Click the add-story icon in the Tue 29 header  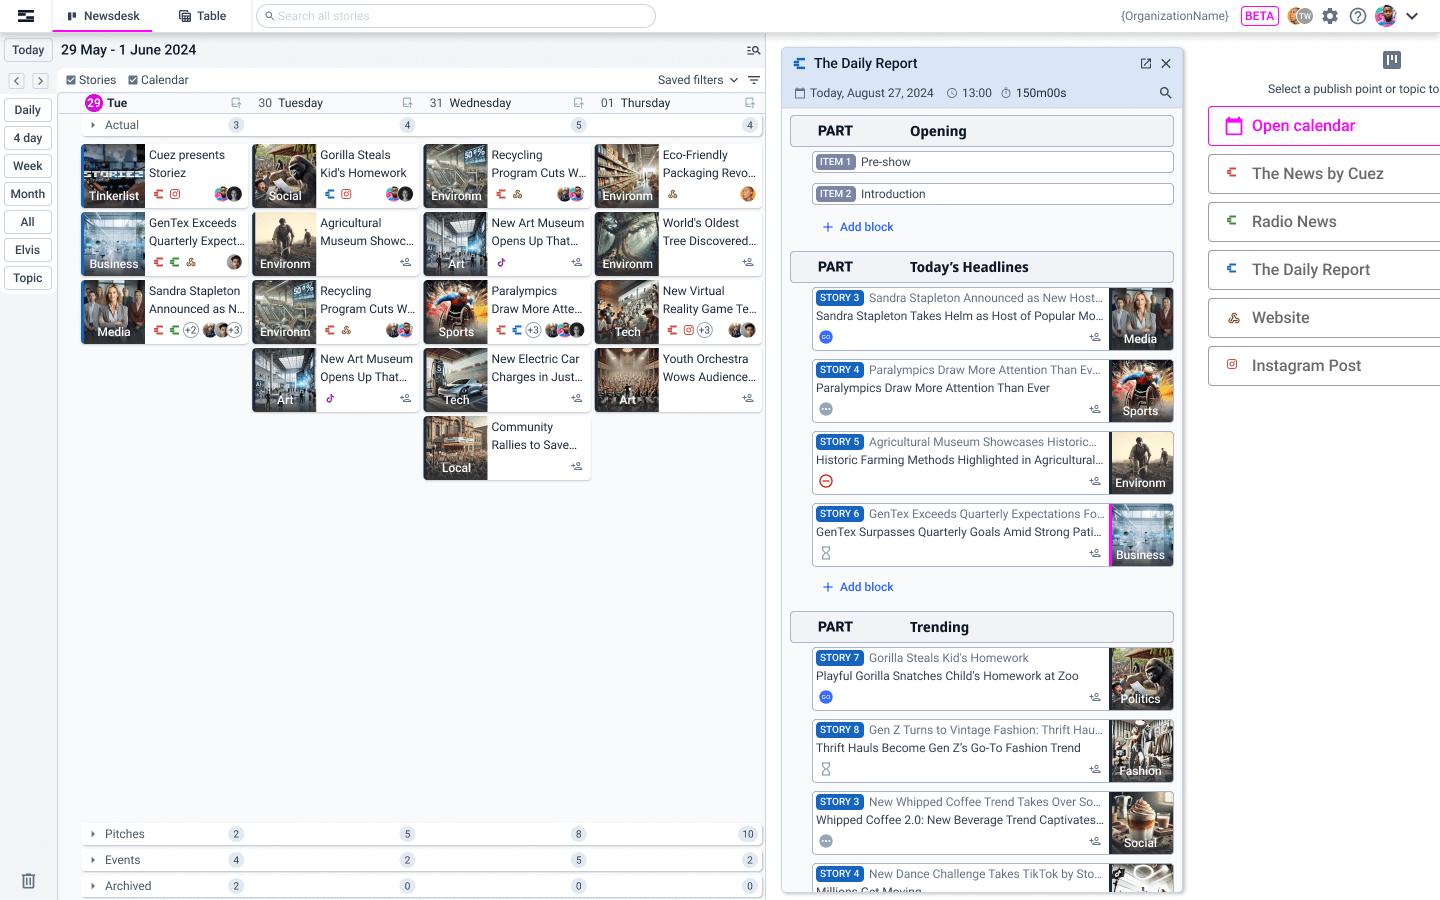point(236,103)
